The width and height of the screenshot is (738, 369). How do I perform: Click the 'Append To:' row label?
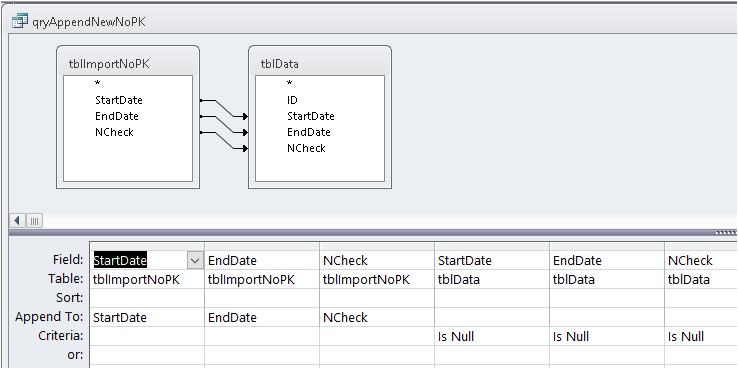tap(49, 317)
